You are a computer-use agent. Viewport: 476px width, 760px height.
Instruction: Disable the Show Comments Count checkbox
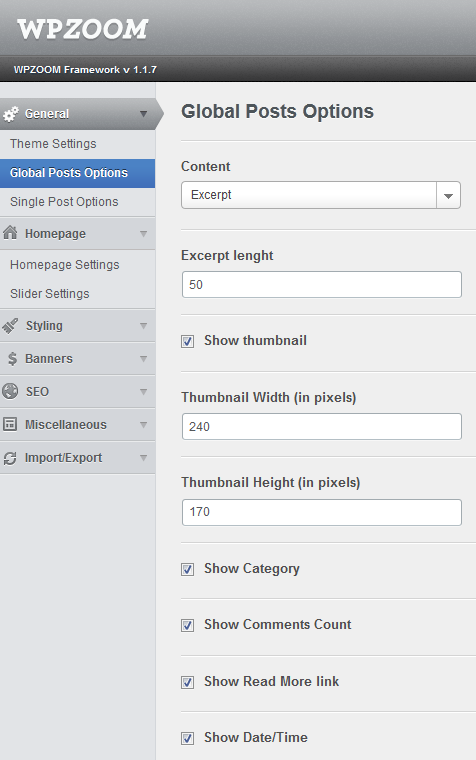coord(188,625)
